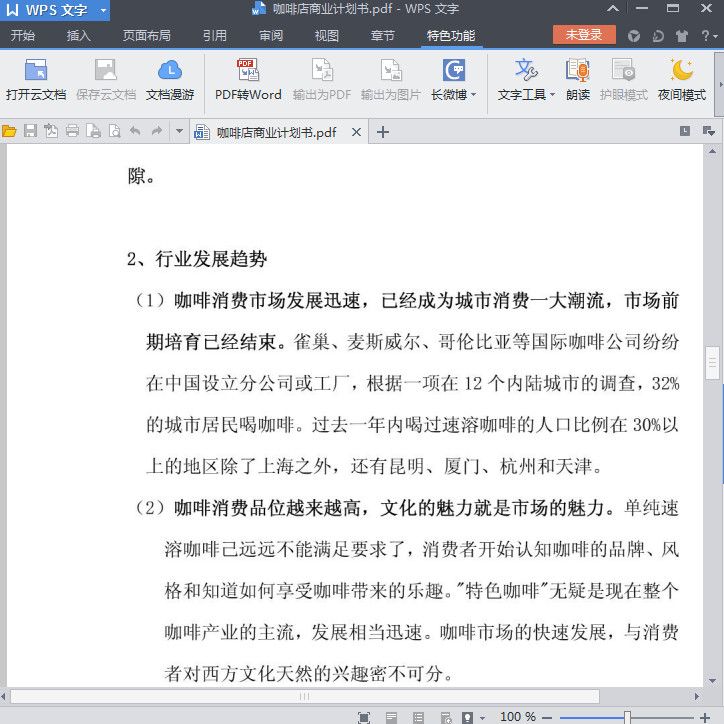The image size is (724, 724).
Task: Close the 咖啡店商业计划书.pdf tab
Action: (356, 133)
